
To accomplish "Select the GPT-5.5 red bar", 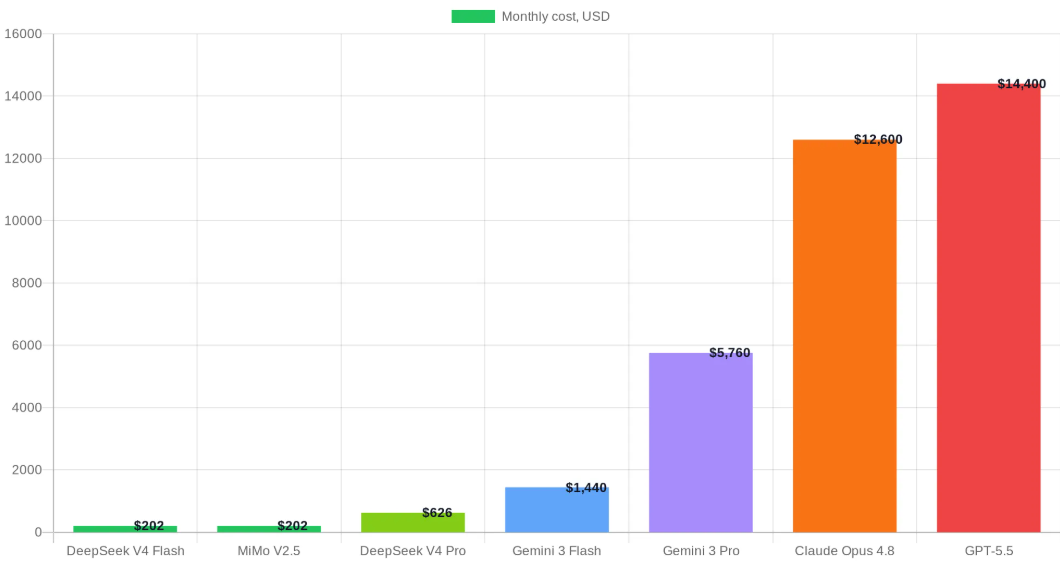I will coord(989,308).
